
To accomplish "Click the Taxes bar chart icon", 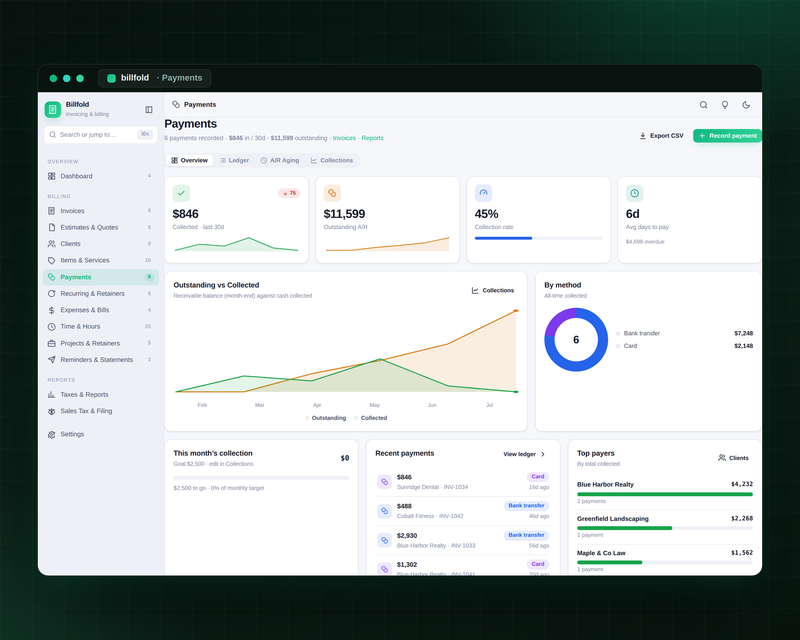I will 52,395.
